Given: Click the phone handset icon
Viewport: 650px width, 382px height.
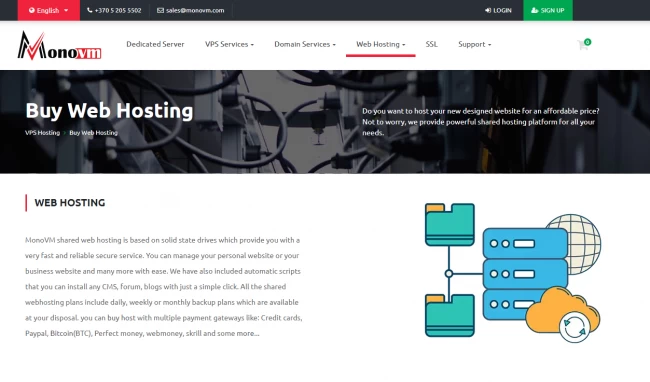Looking at the screenshot, I should (90, 10).
